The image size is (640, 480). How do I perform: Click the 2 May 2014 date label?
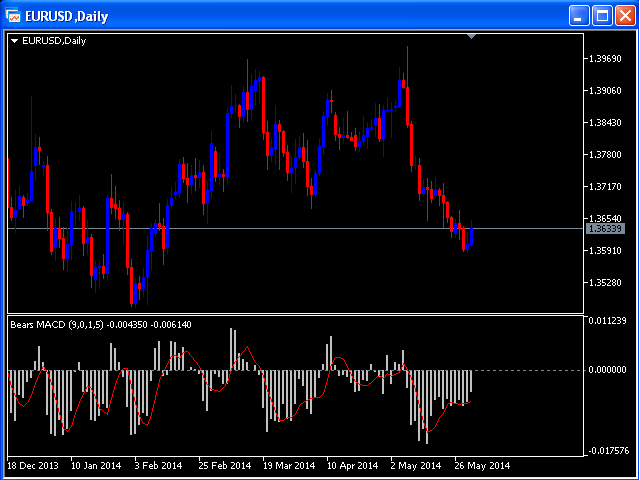point(416,465)
